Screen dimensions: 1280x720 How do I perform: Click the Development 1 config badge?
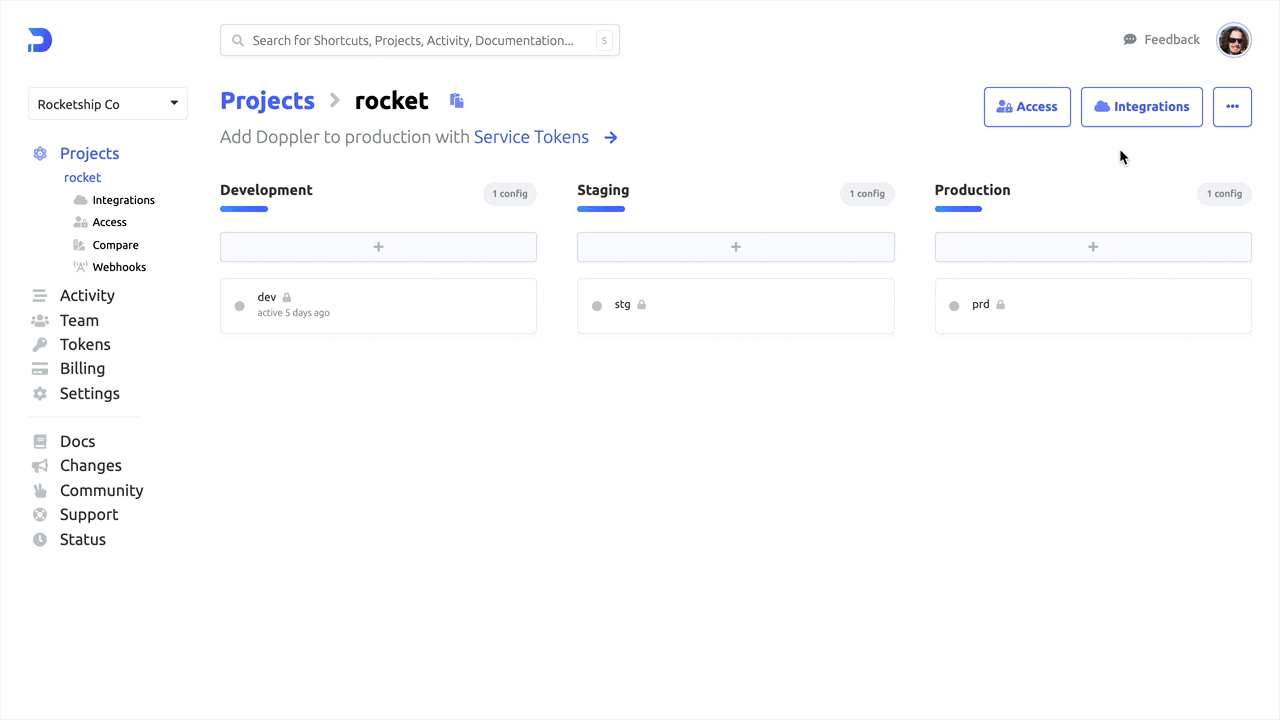(510, 193)
